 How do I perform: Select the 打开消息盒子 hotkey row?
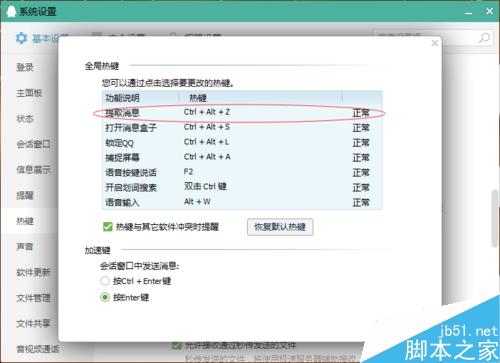pos(242,128)
